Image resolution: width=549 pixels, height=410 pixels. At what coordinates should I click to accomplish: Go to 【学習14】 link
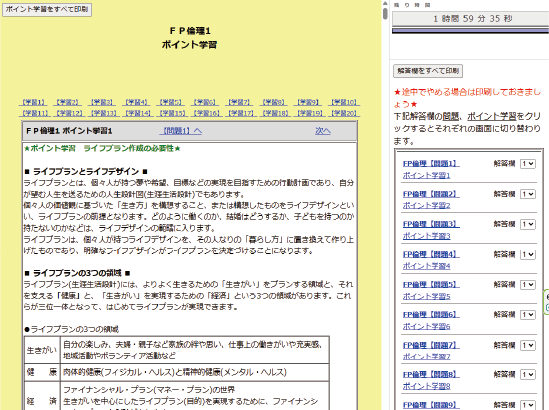138,113
